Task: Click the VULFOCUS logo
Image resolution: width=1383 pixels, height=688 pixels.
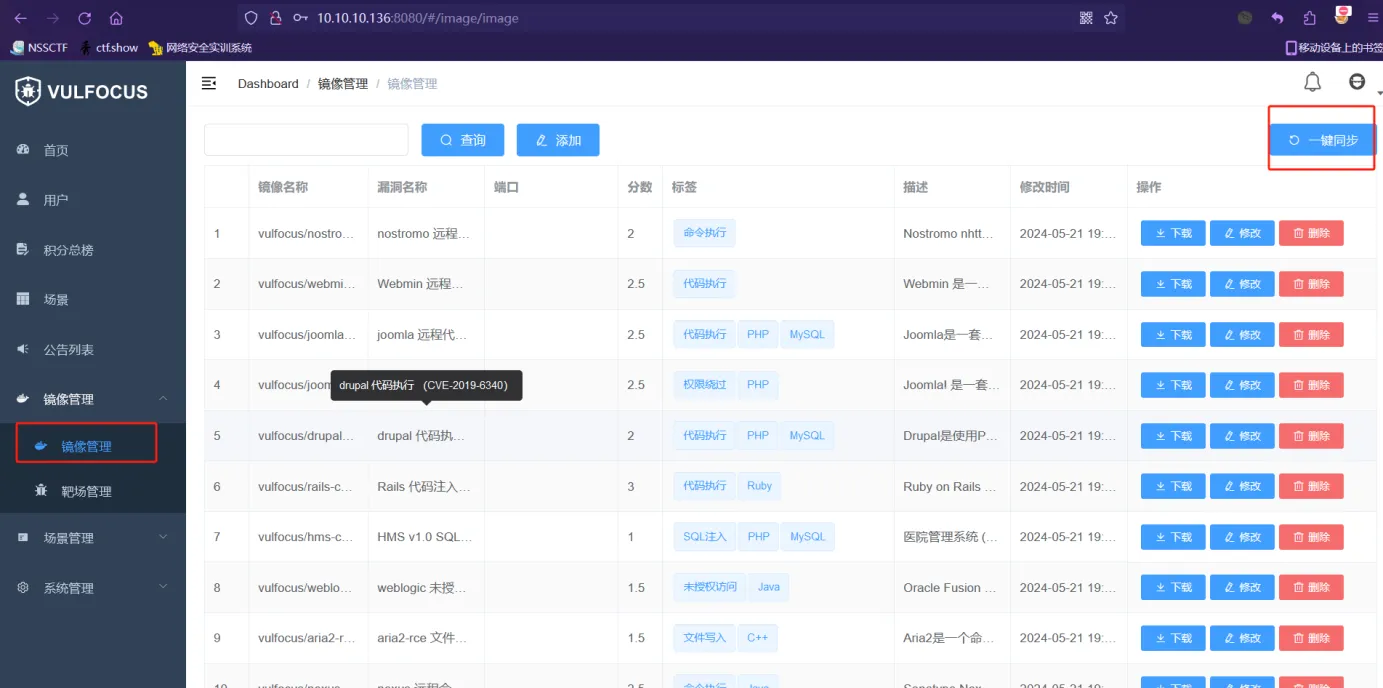Action: 81,92
